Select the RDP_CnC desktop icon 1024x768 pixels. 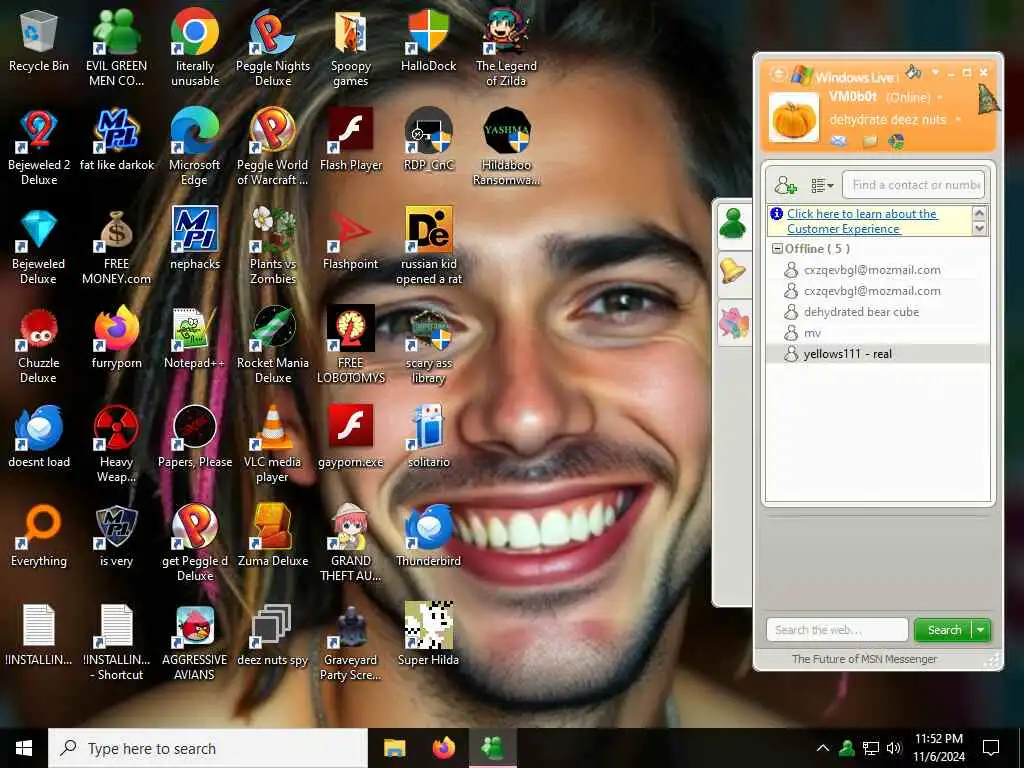pyautogui.click(x=428, y=140)
